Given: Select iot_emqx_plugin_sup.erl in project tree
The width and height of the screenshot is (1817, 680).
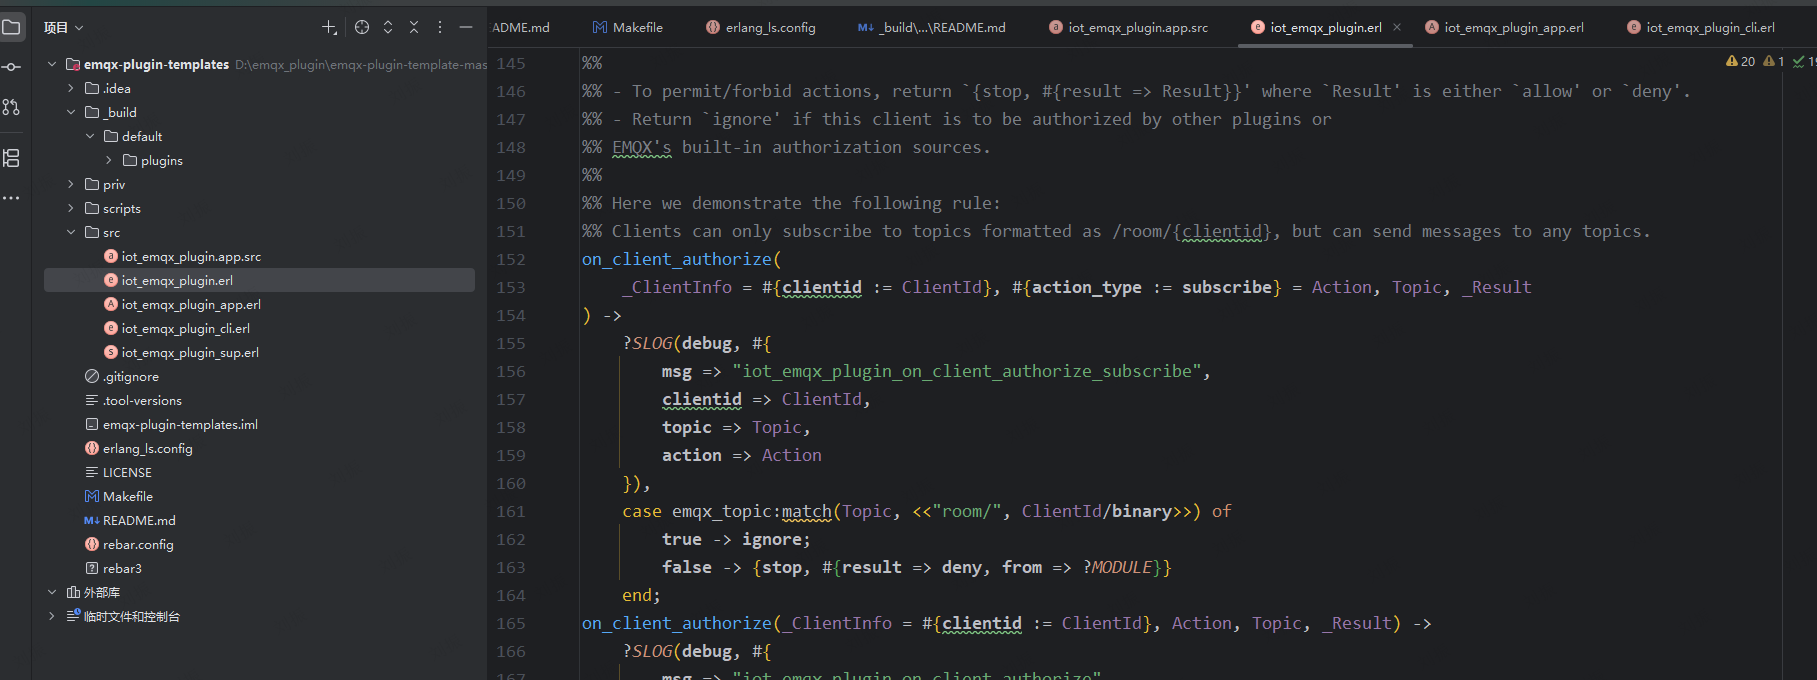Looking at the screenshot, I should (x=190, y=352).
